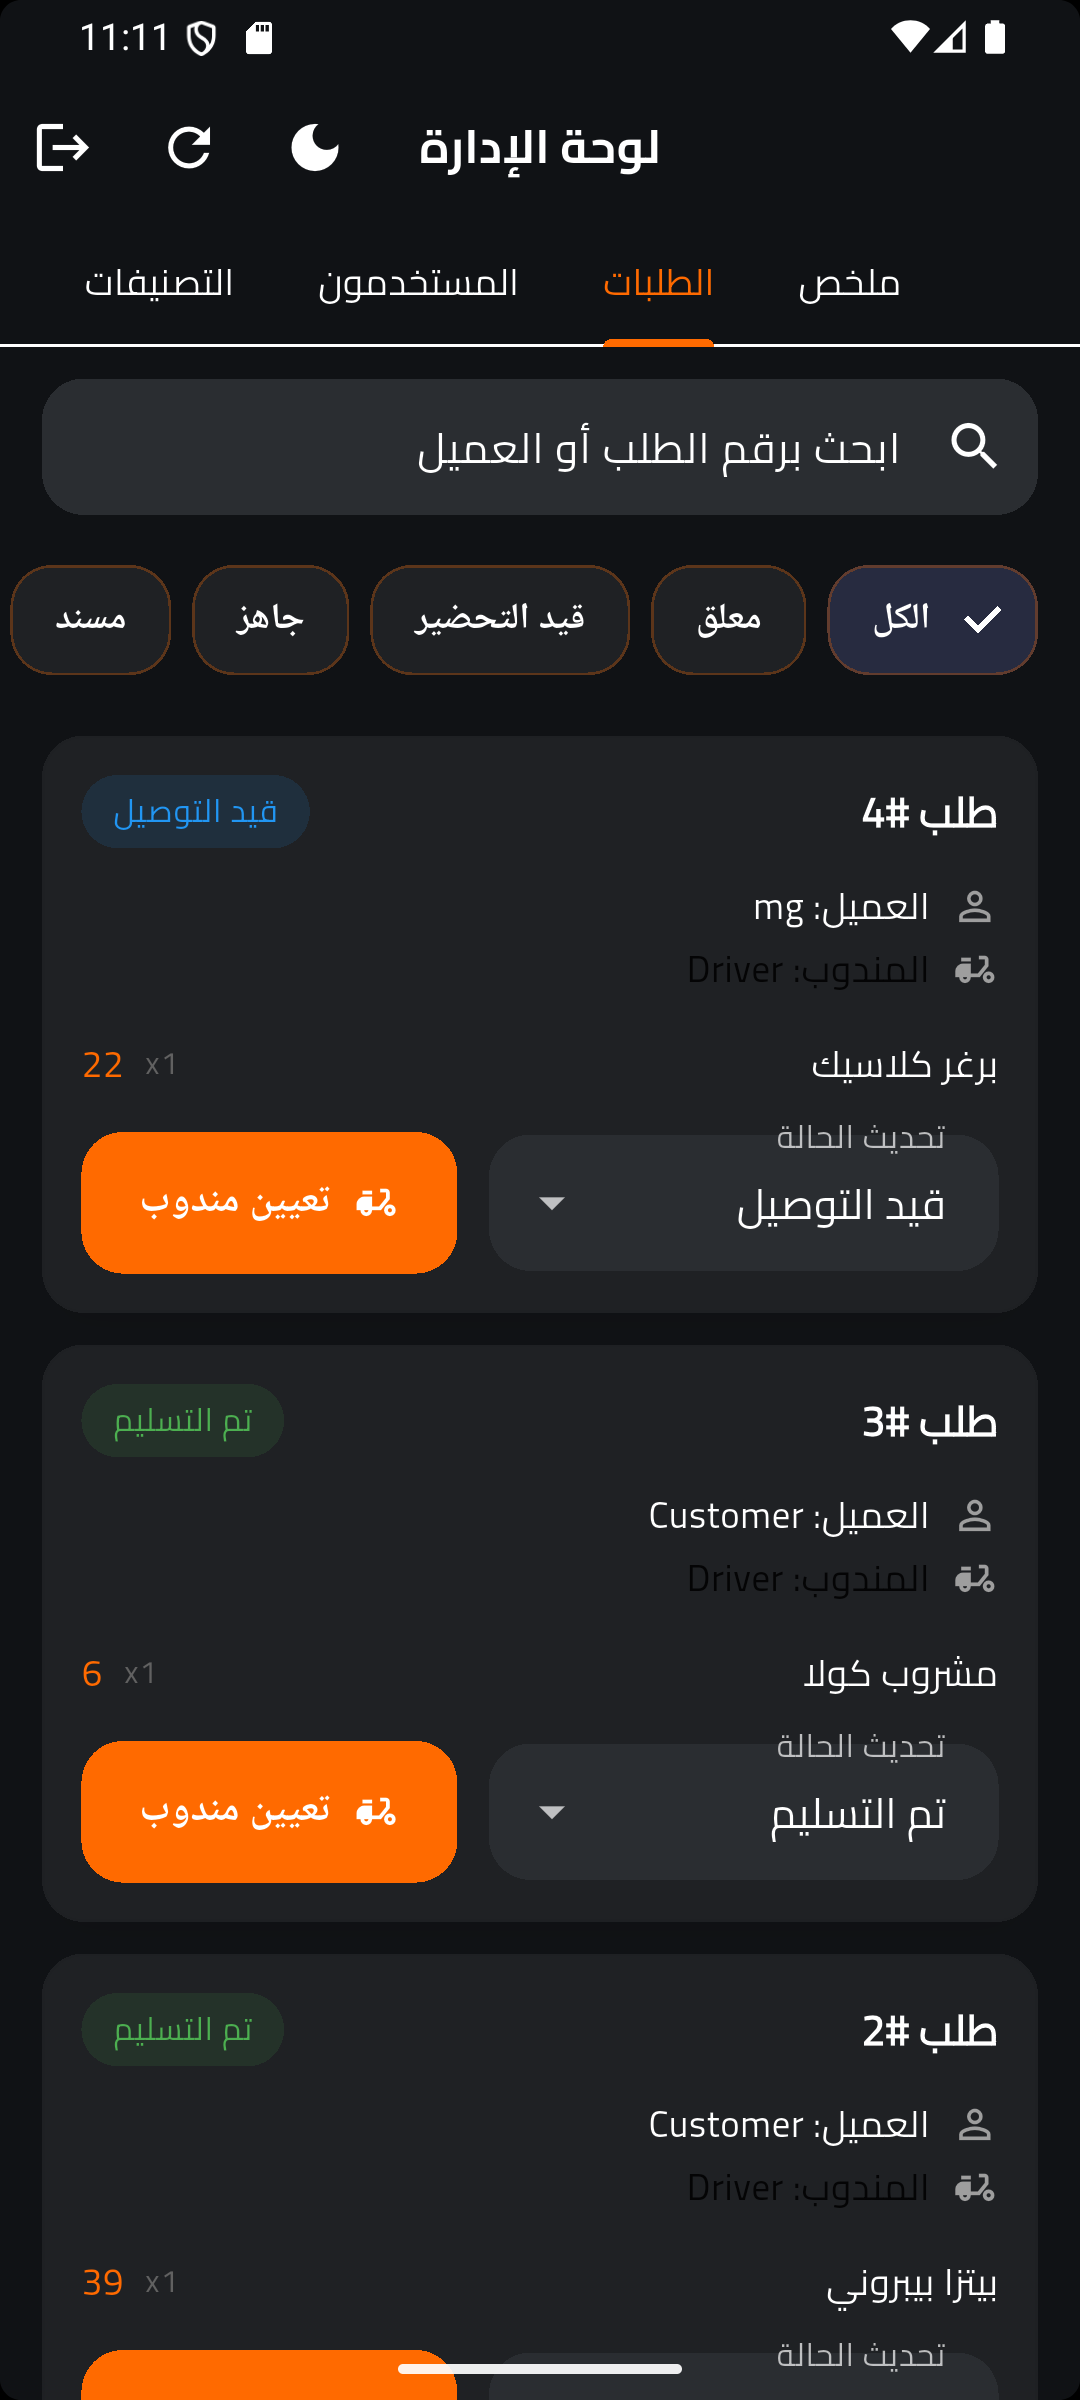Viewport: 1080px width, 2400px height.
Task: Select the جاهز filter chip
Action: pyautogui.click(x=270, y=620)
